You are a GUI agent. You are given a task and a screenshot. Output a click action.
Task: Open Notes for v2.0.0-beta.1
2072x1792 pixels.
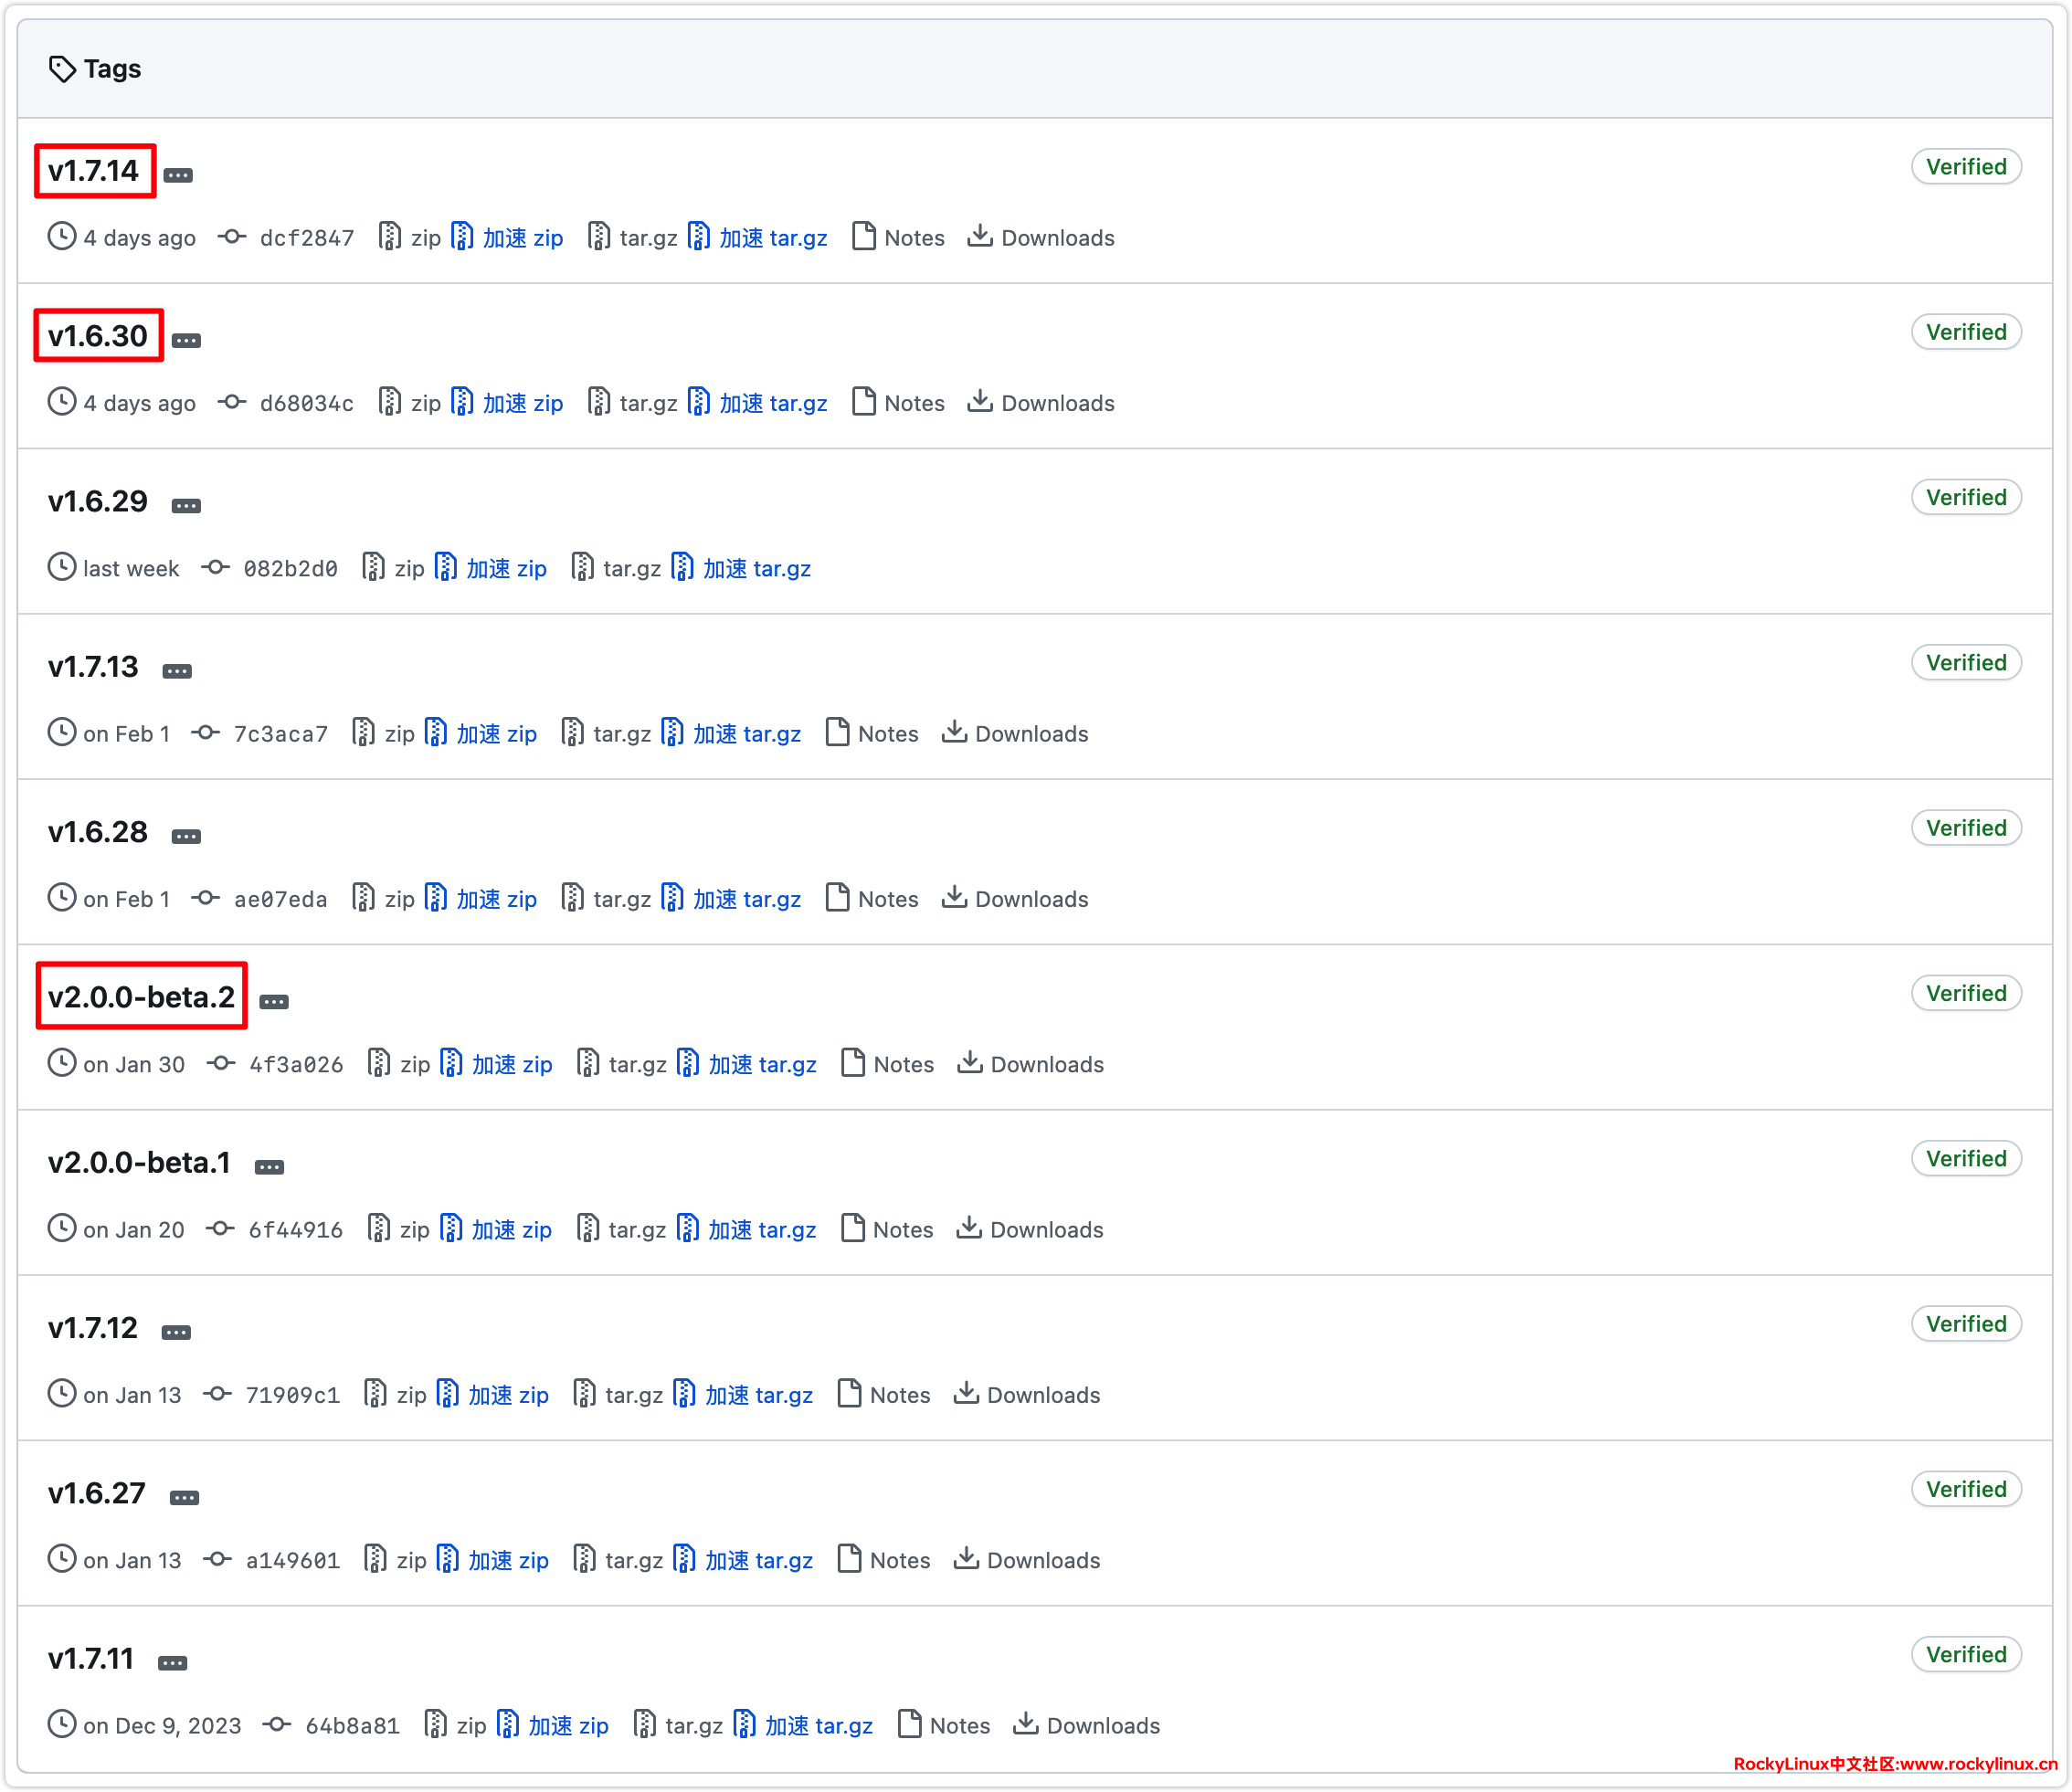coord(888,1229)
